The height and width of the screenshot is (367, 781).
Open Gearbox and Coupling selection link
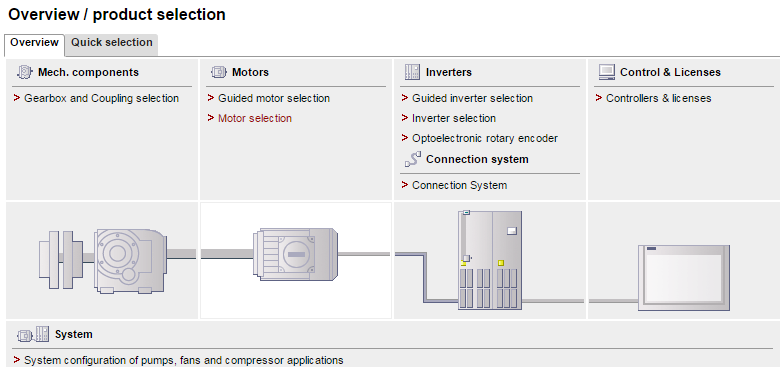coord(101,99)
